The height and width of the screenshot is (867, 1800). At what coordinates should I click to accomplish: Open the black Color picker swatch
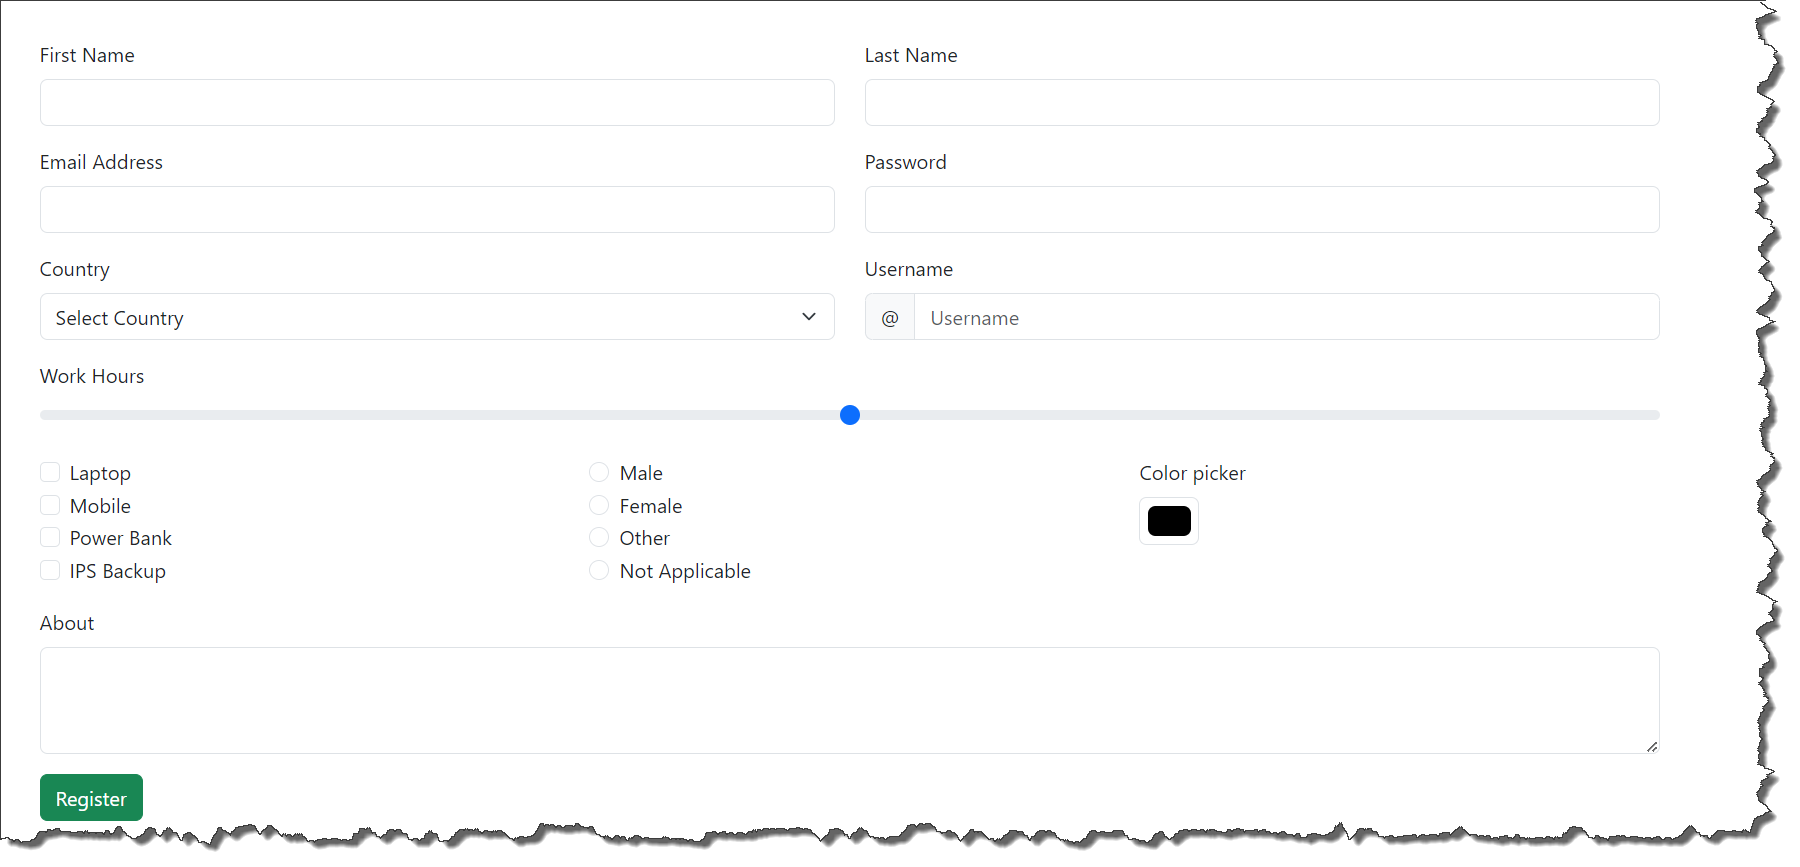click(1169, 521)
